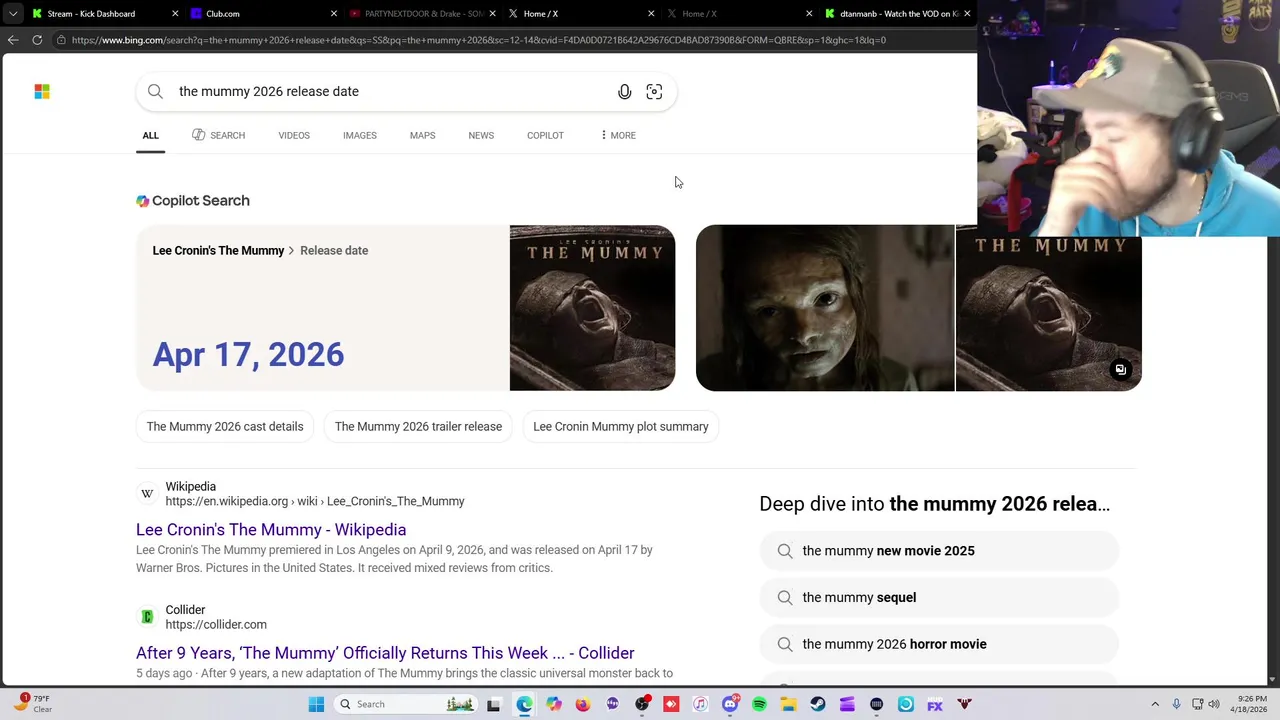Click the Copilot Search heading
This screenshot has width=1280, height=720.
[193, 201]
